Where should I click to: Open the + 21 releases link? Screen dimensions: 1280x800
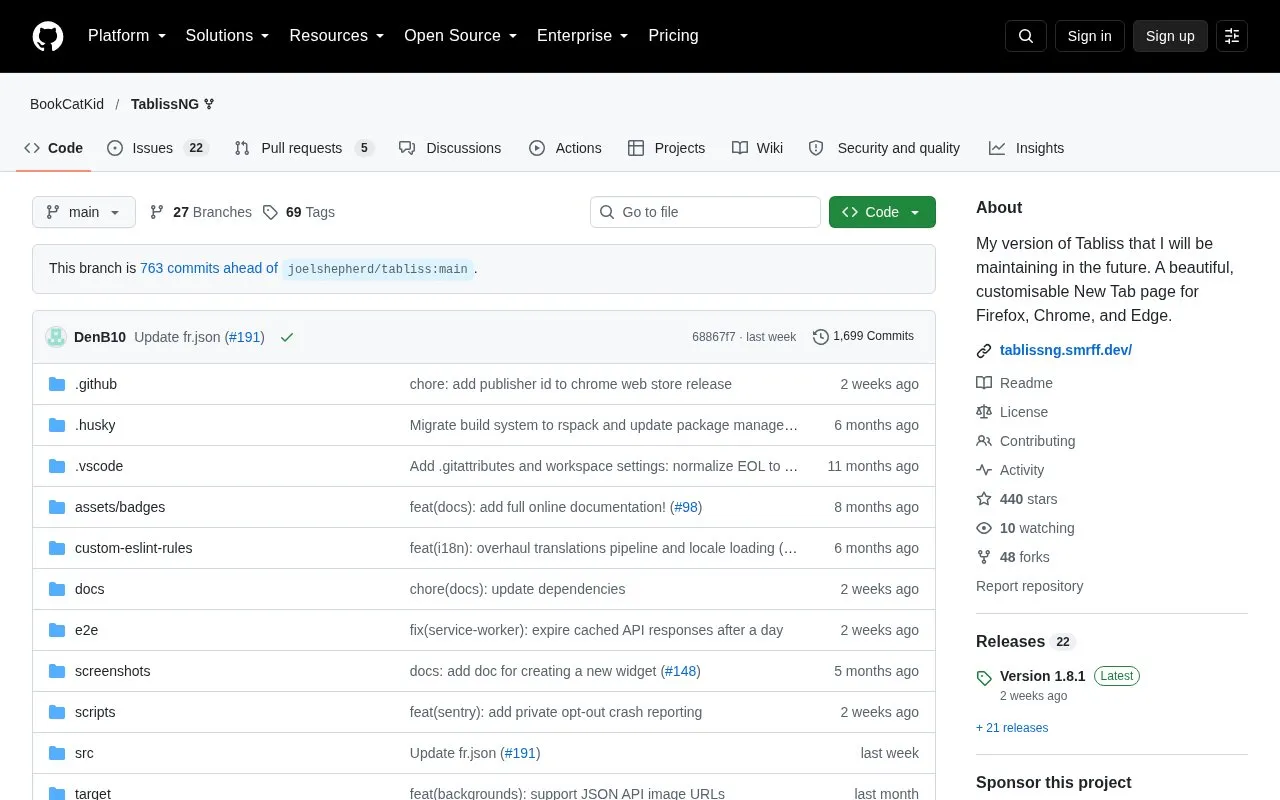(1012, 728)
